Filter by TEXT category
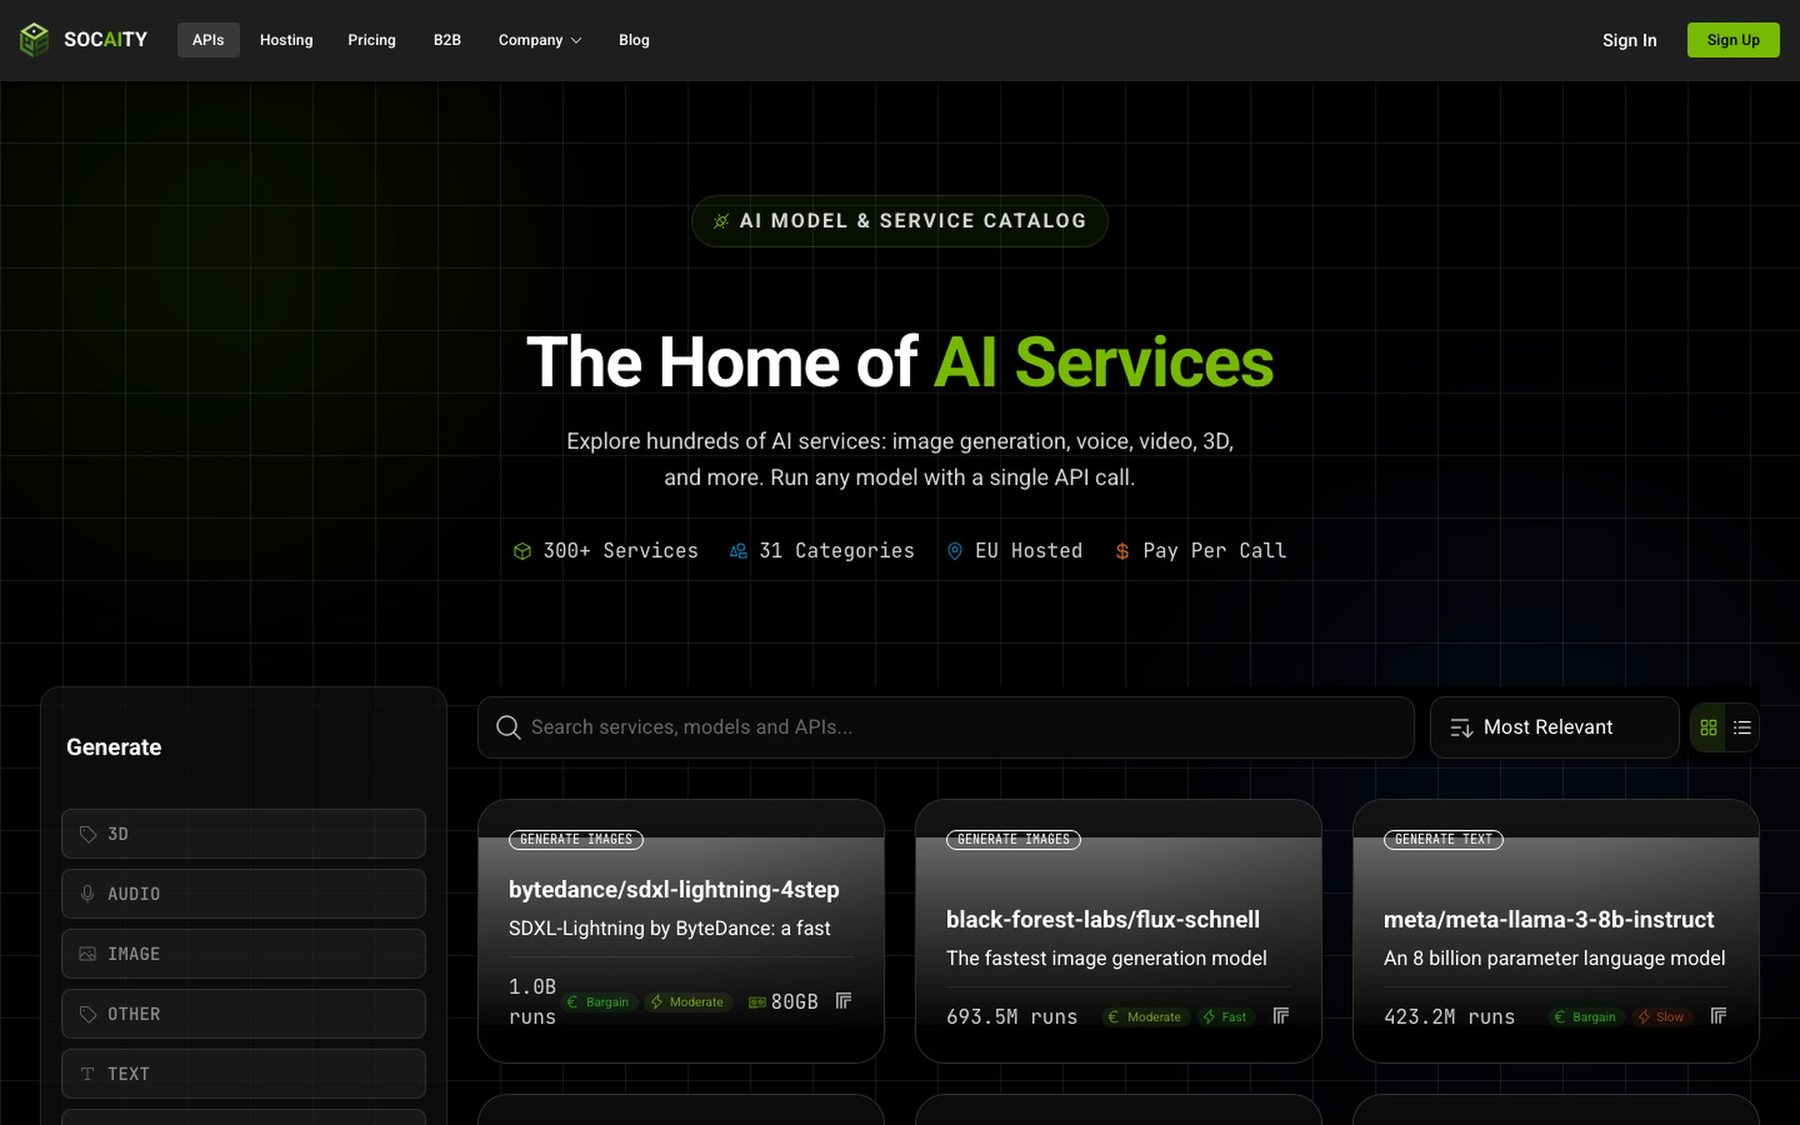The height and width of the screenshot is (1125, 1800). 243,1074
